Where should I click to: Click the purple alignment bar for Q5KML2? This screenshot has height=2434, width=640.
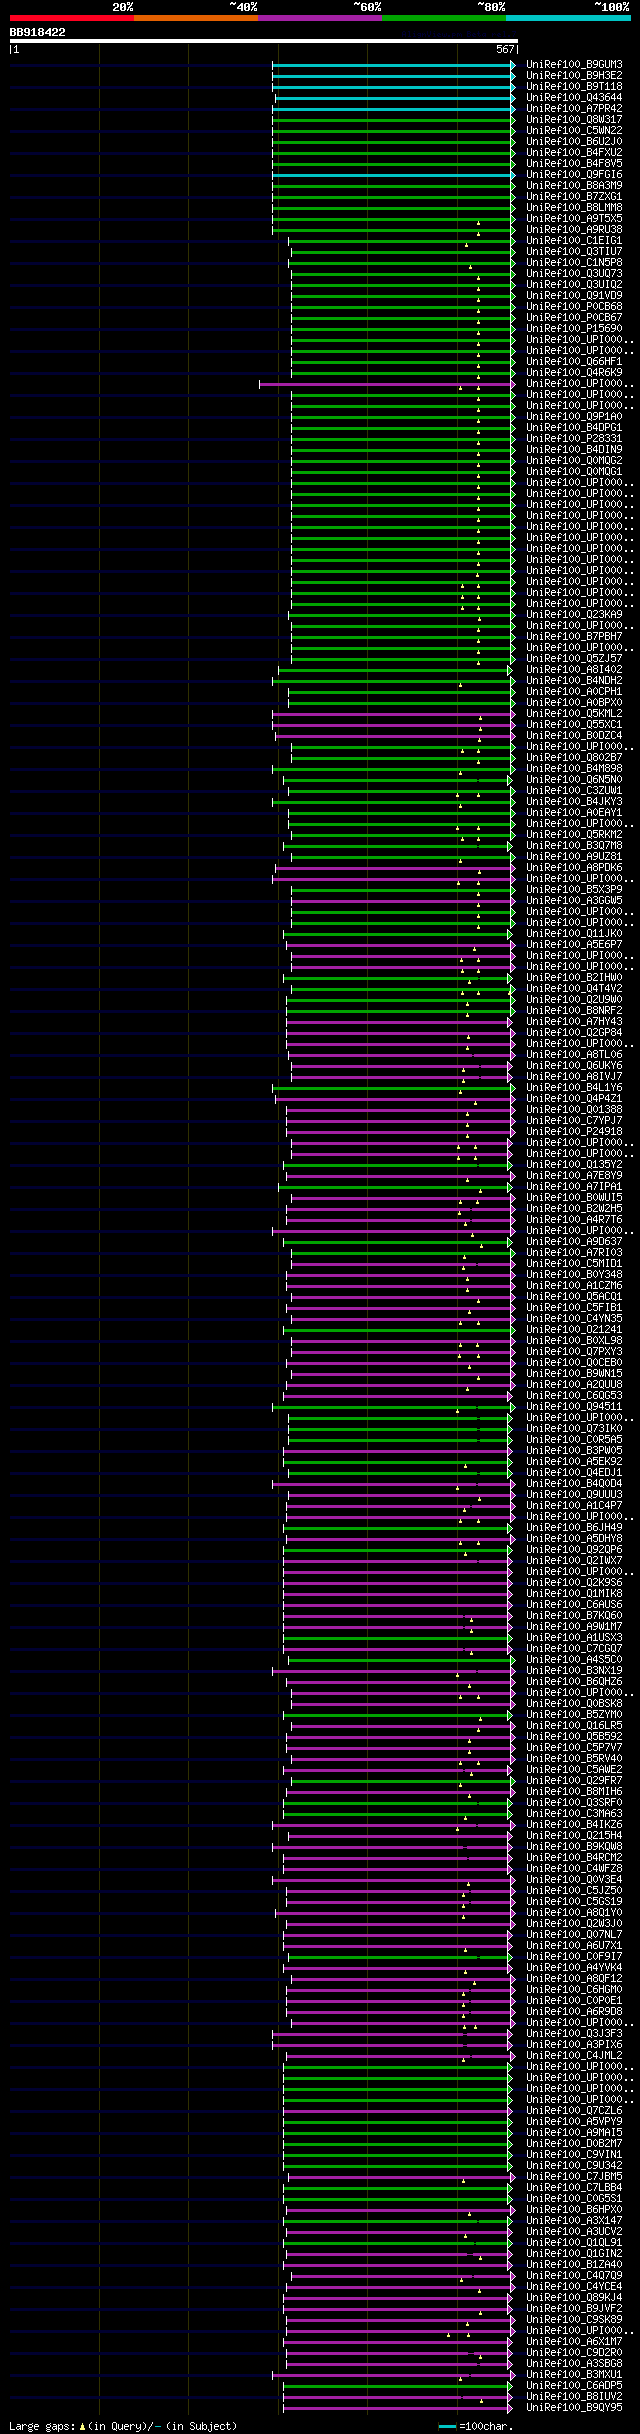tap(393, 714)
